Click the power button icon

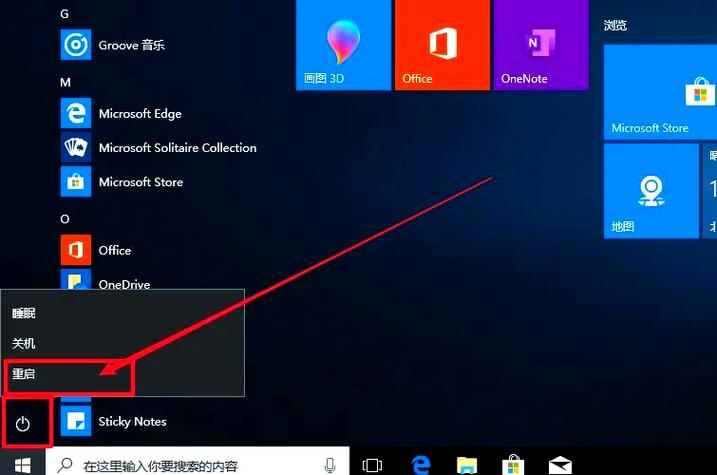[22, 424]
